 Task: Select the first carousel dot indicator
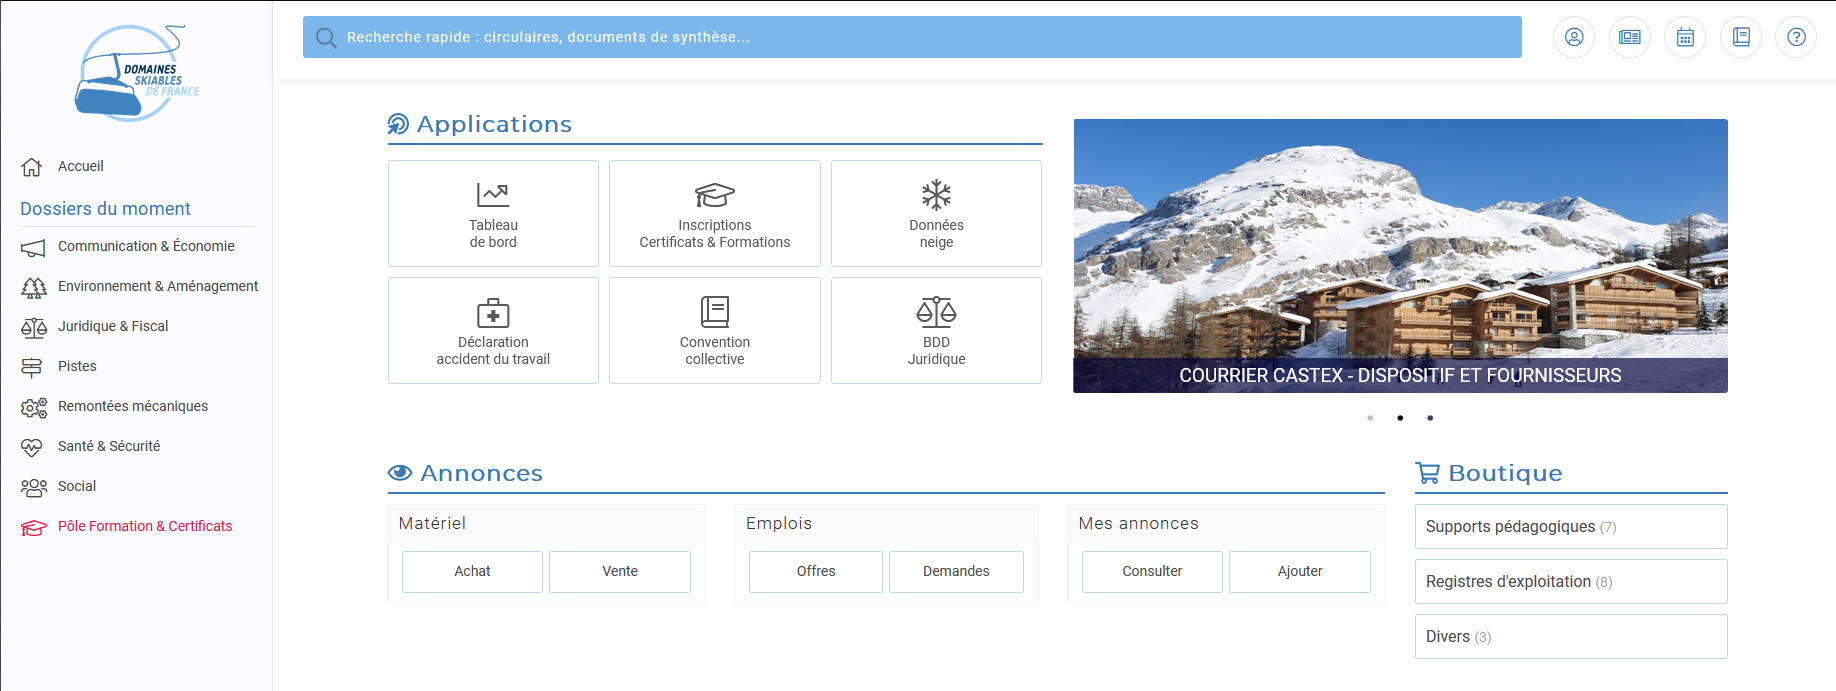tap(1370, 418)
